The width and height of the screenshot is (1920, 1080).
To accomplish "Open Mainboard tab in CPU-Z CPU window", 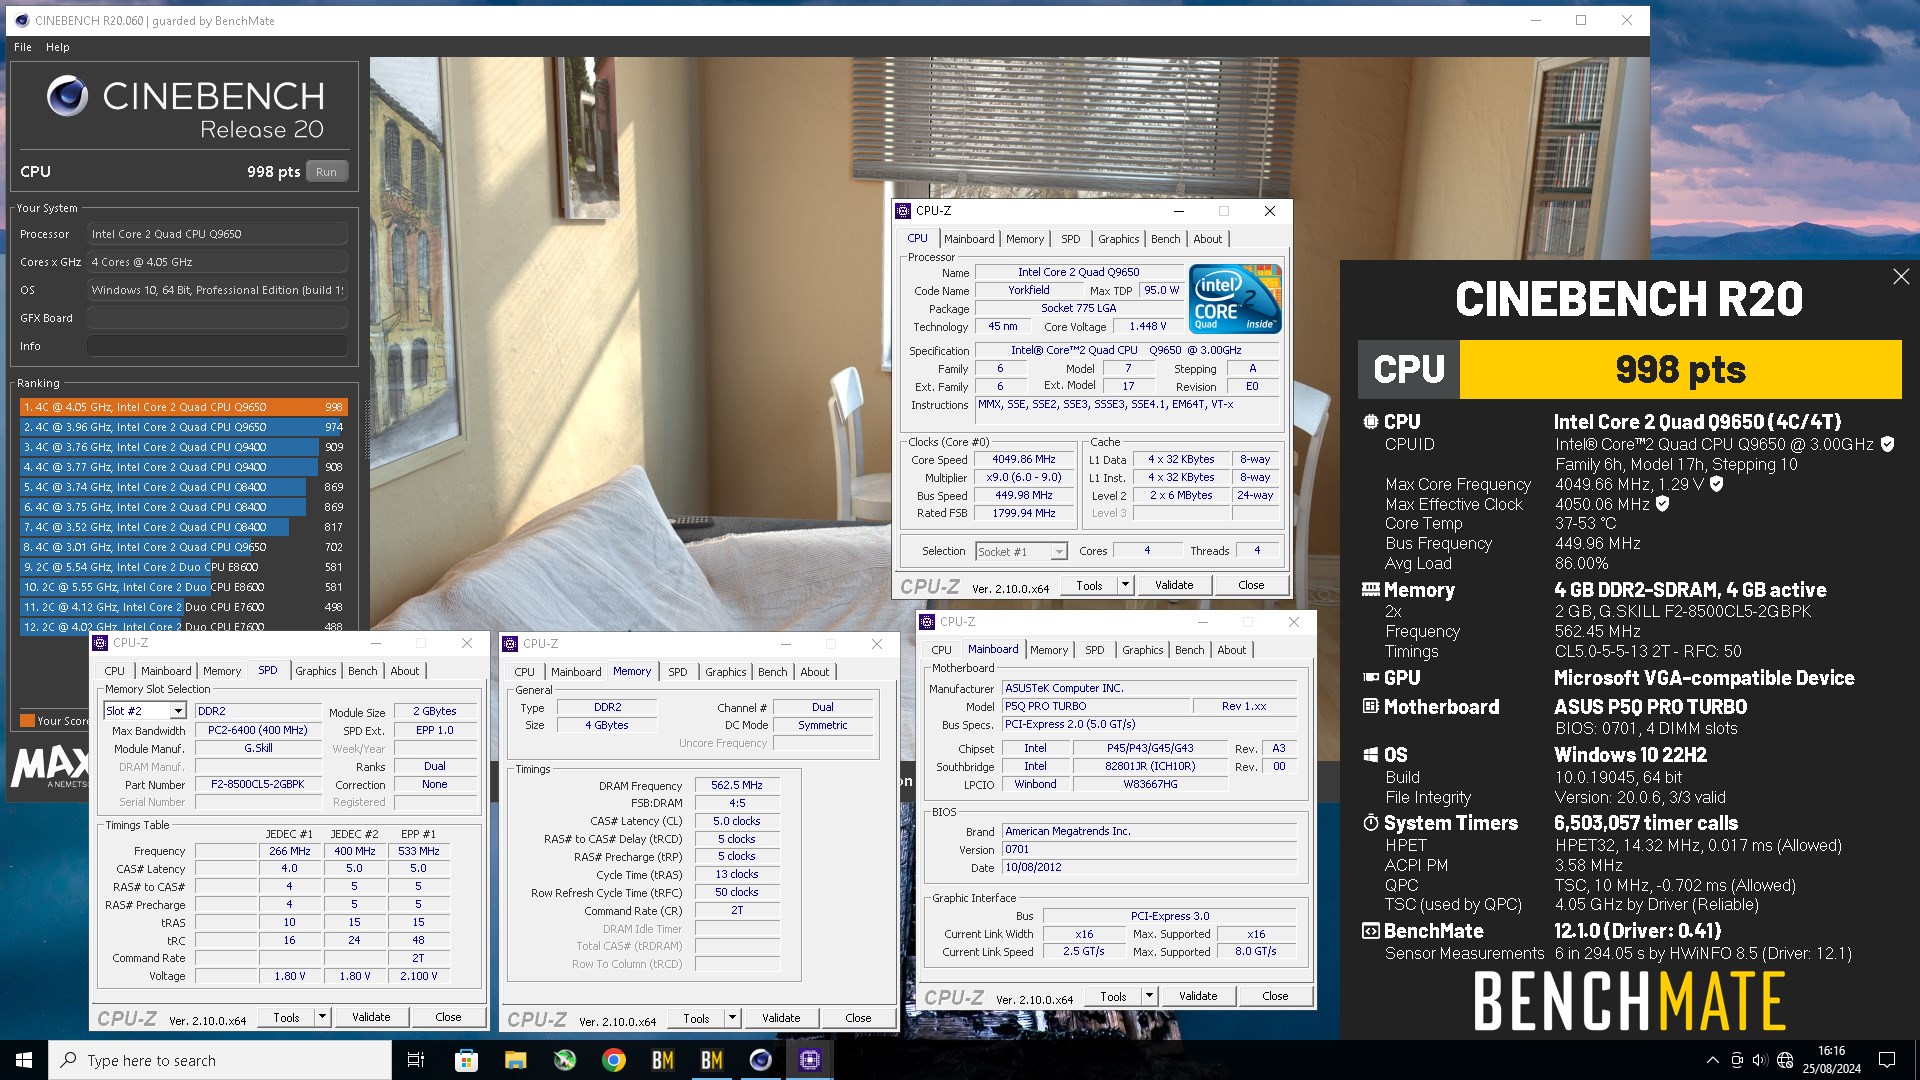I will click(969, 239).
